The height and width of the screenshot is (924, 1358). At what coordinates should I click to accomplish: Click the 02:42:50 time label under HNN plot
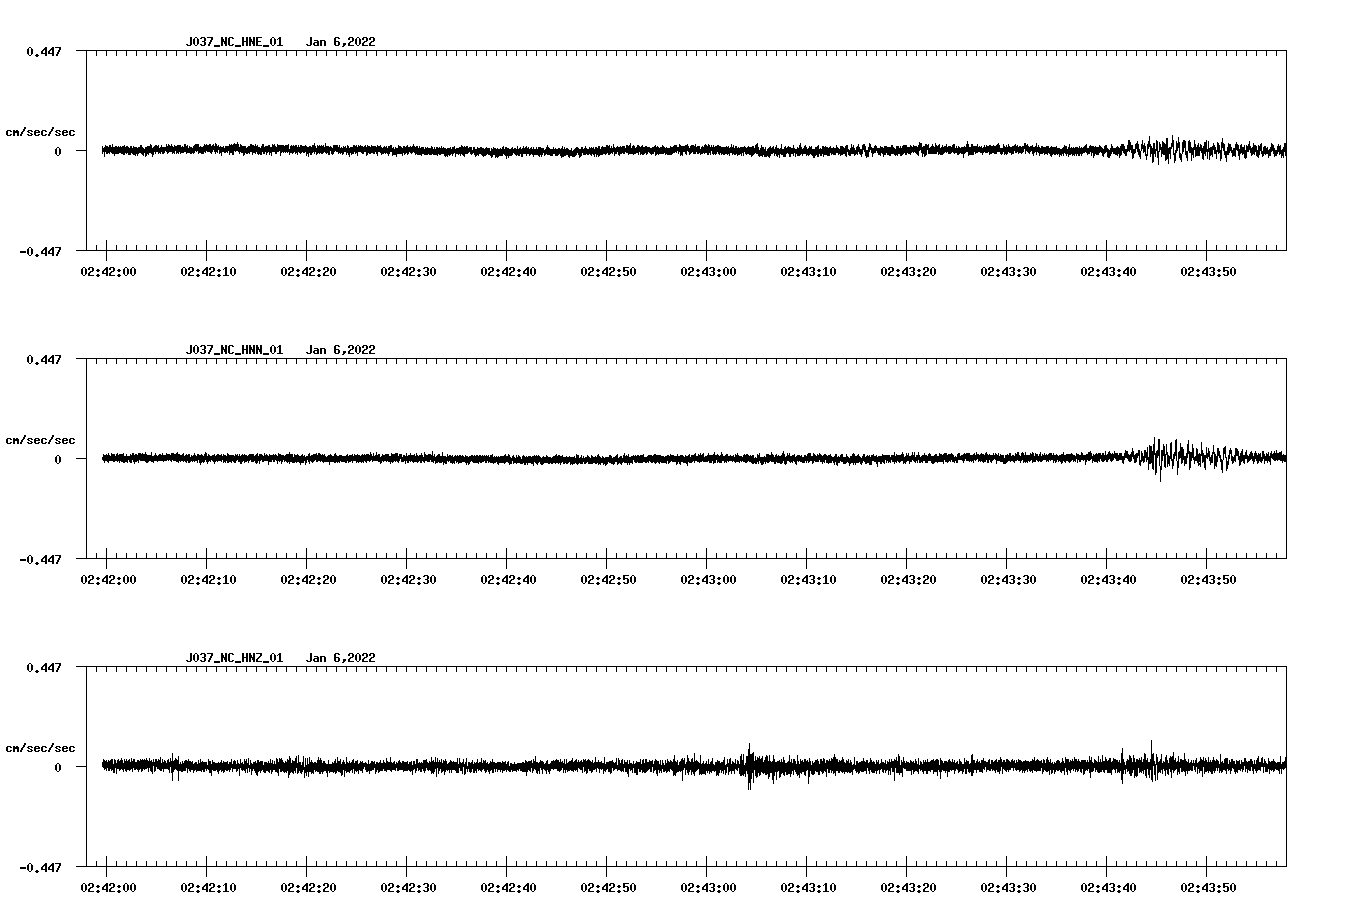[x=608, y=580]
